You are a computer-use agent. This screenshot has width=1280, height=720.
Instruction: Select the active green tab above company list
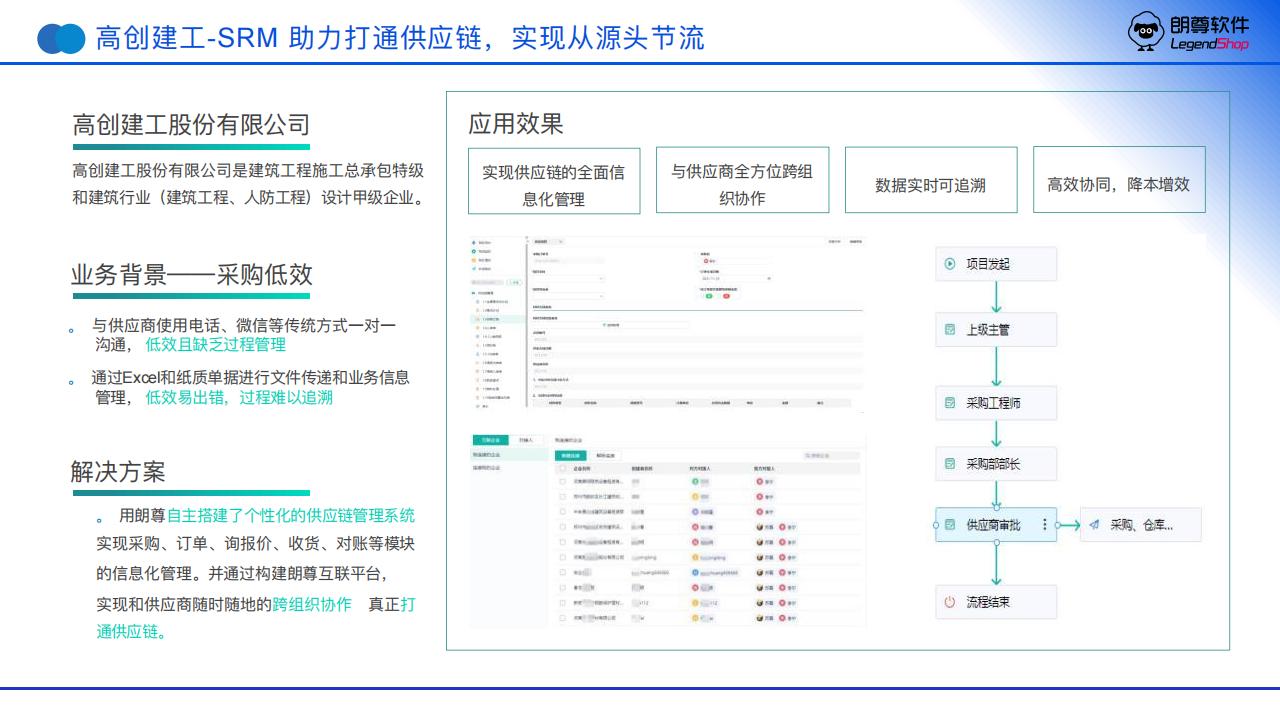[x=490, y=440]
